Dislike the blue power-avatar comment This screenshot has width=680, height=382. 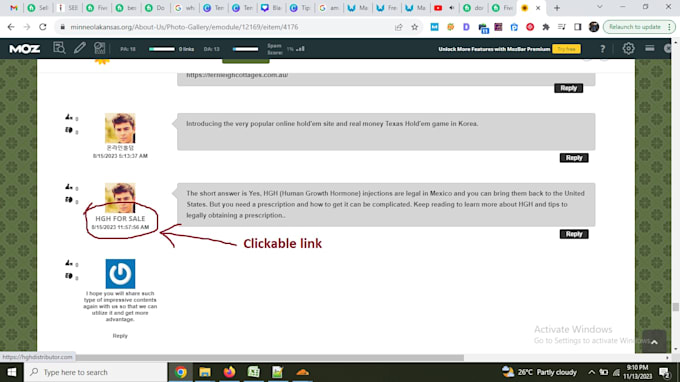point(69,276)
